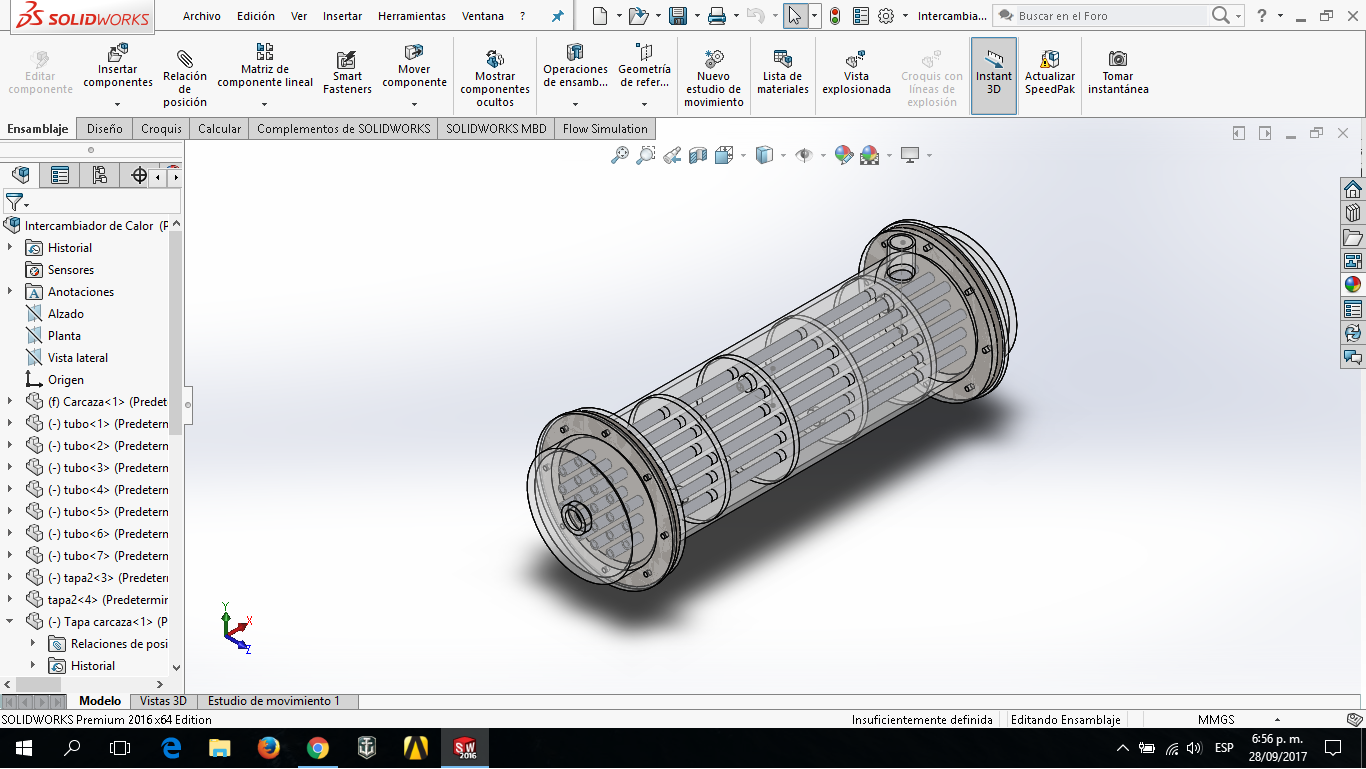
Task: Click the Rebuild traffic light icon
Action: click(835, 16)
